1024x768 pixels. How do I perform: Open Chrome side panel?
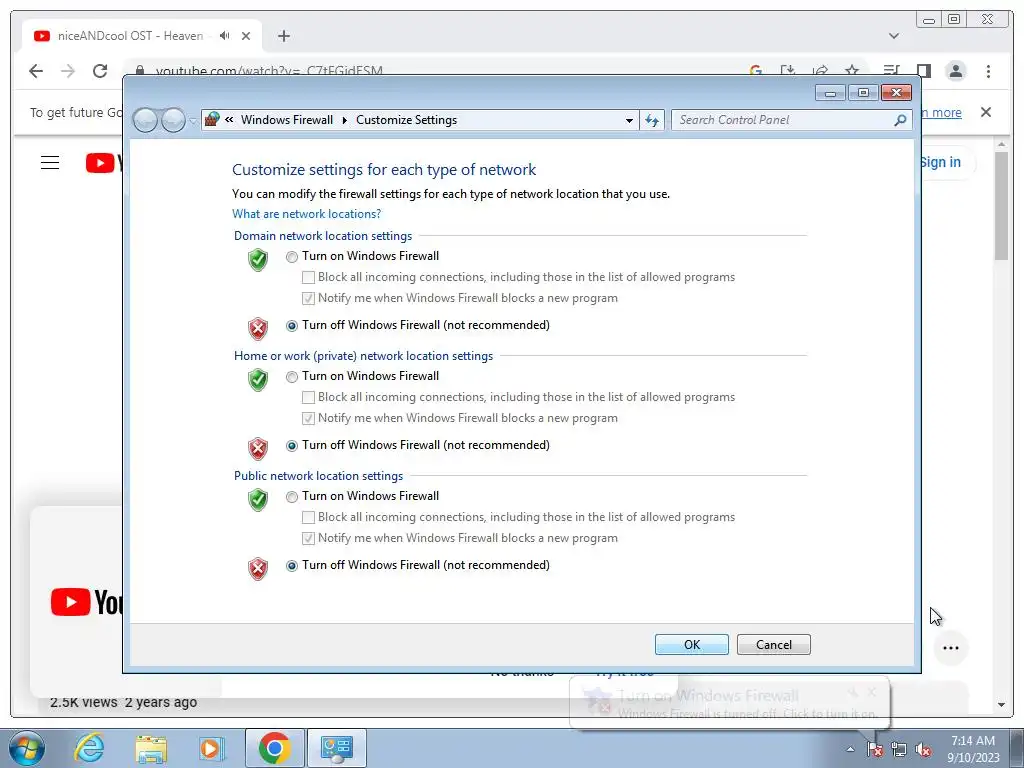point(923,71)
